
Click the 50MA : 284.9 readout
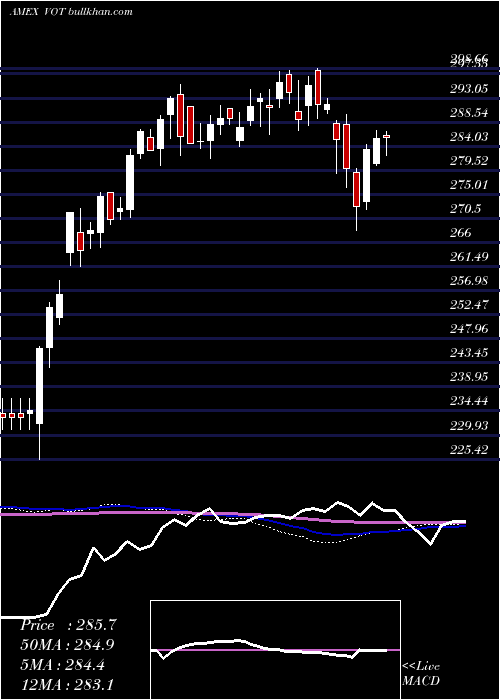pyautogui.click(x=67, y=645)
